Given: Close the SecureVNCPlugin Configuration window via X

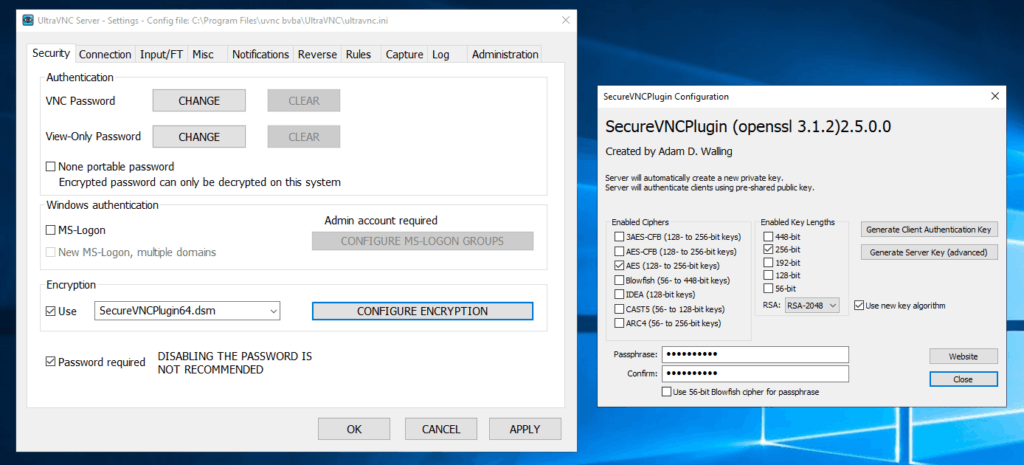Looking at the screenshot, I should tap(995, 96).
